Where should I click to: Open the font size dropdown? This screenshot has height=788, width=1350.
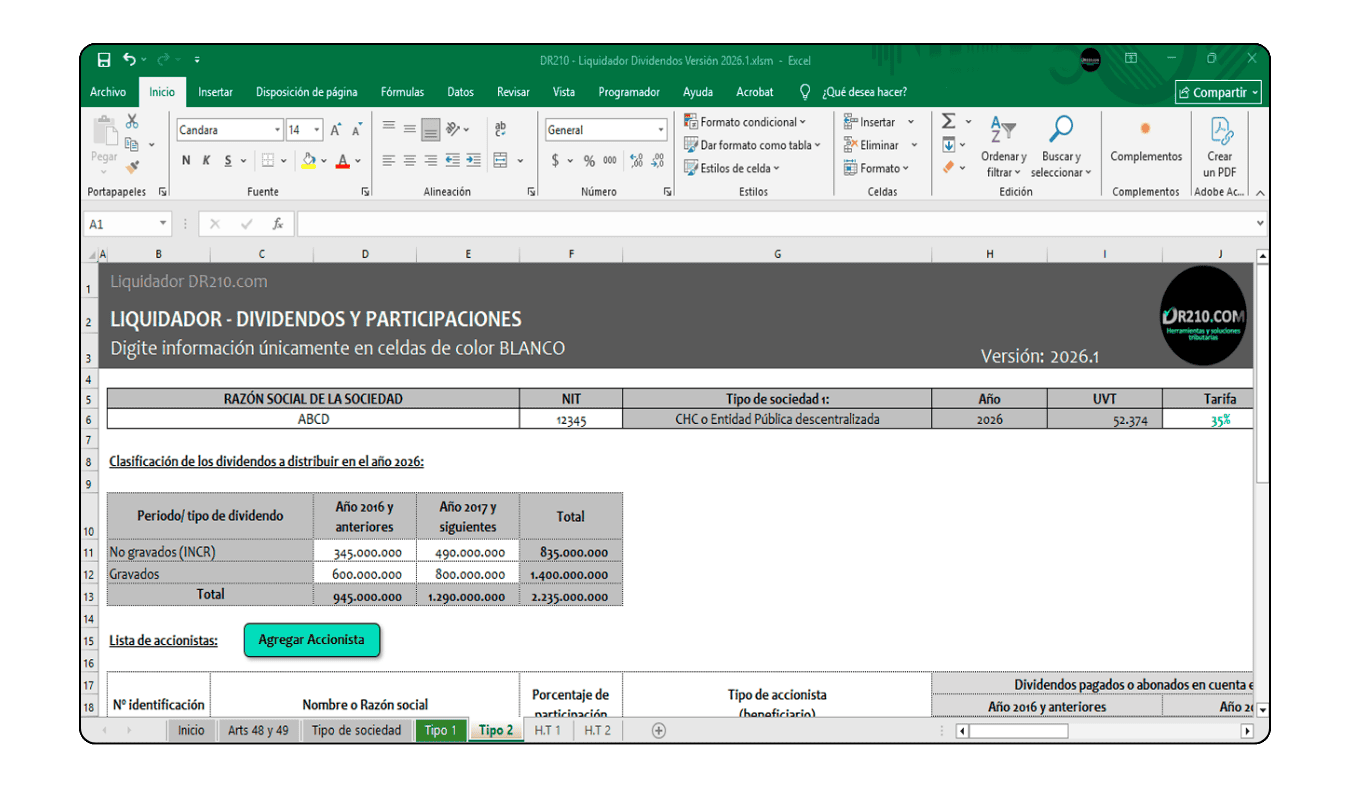point(316,130)
